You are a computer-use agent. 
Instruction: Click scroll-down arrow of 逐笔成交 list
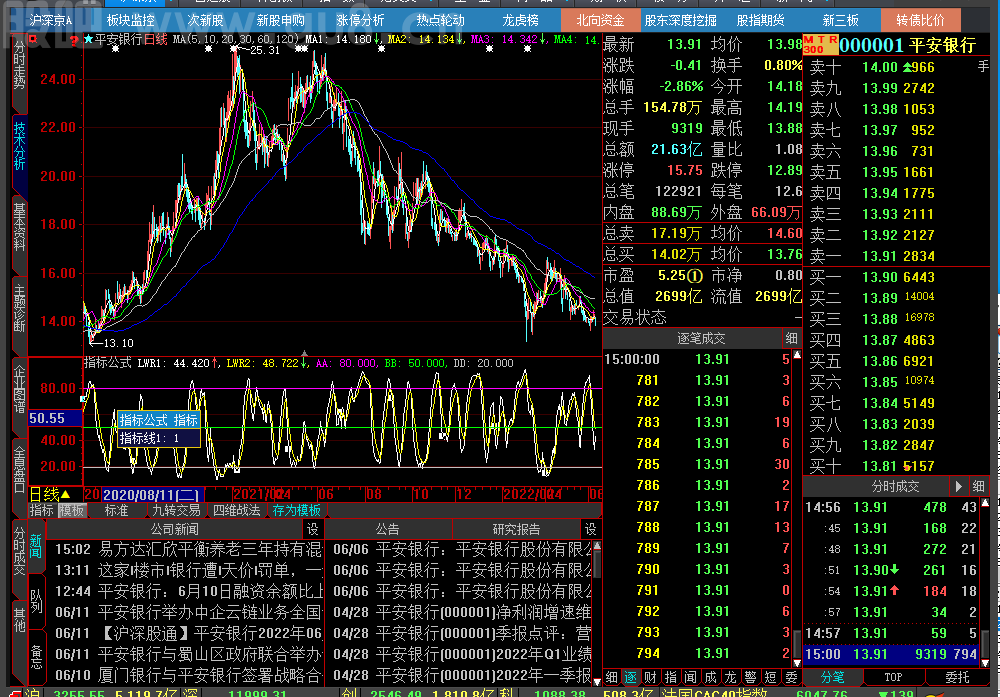(x=797, y=663)
